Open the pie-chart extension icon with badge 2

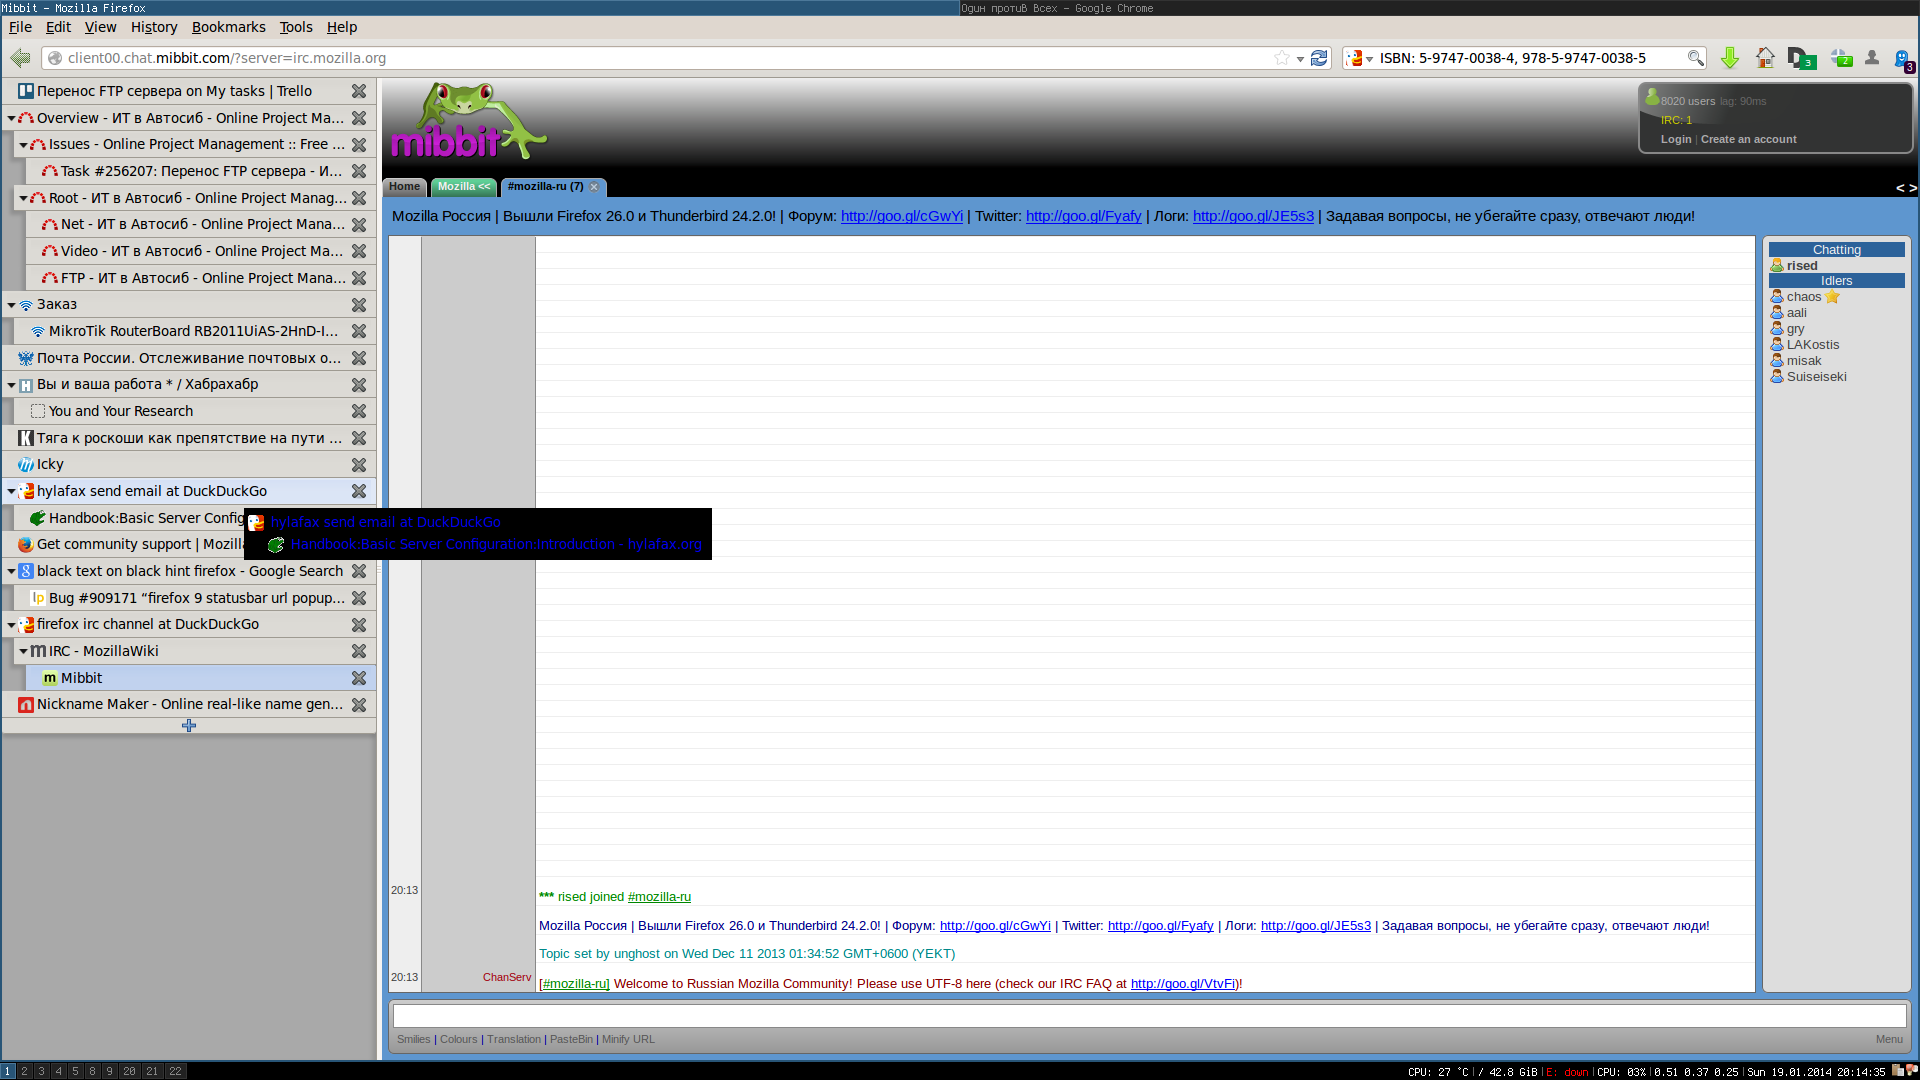1841,58
